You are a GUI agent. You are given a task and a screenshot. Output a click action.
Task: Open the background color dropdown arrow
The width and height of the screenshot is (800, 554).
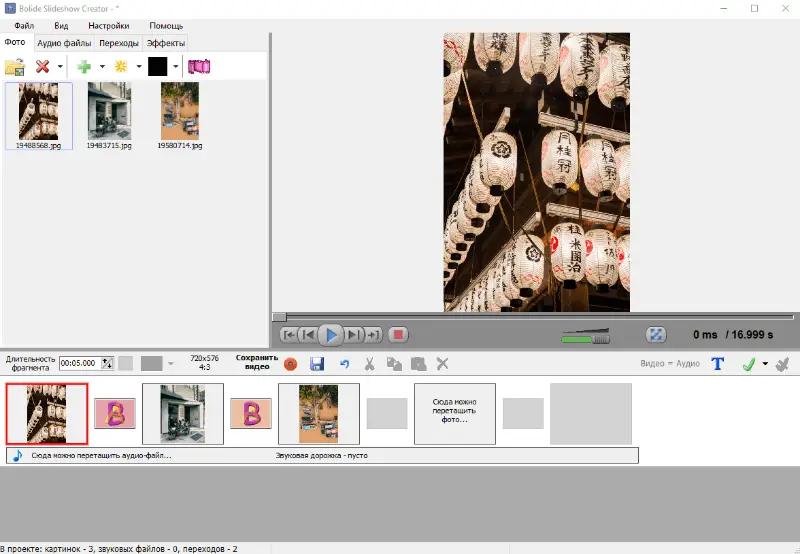click(176, 66)
